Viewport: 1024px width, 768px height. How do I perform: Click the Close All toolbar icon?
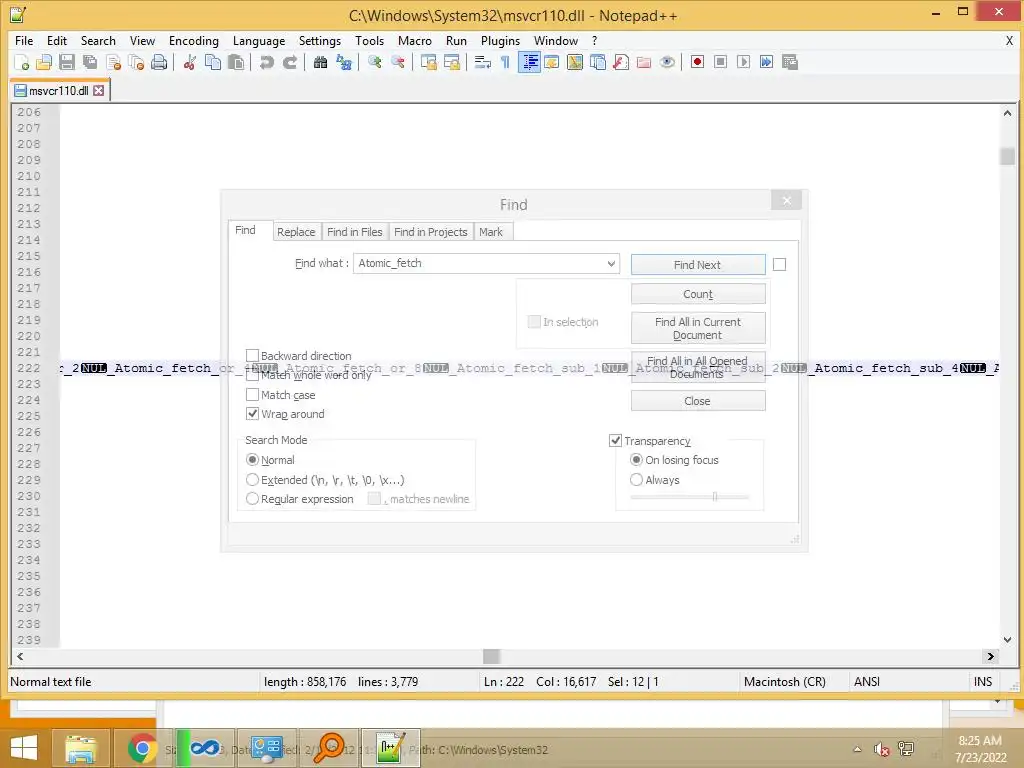136,63
